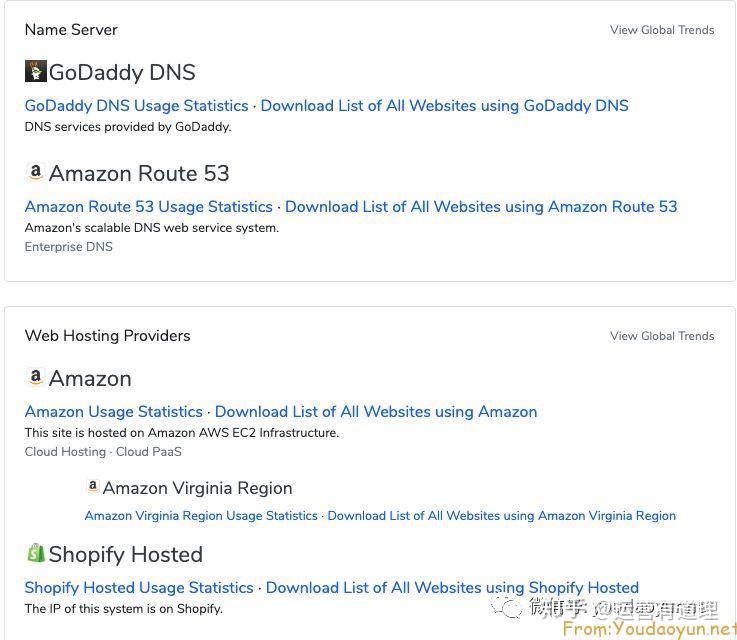
Task: Open GoDaddy DNS Usage Statistics link
Action: tap(137, 106)
